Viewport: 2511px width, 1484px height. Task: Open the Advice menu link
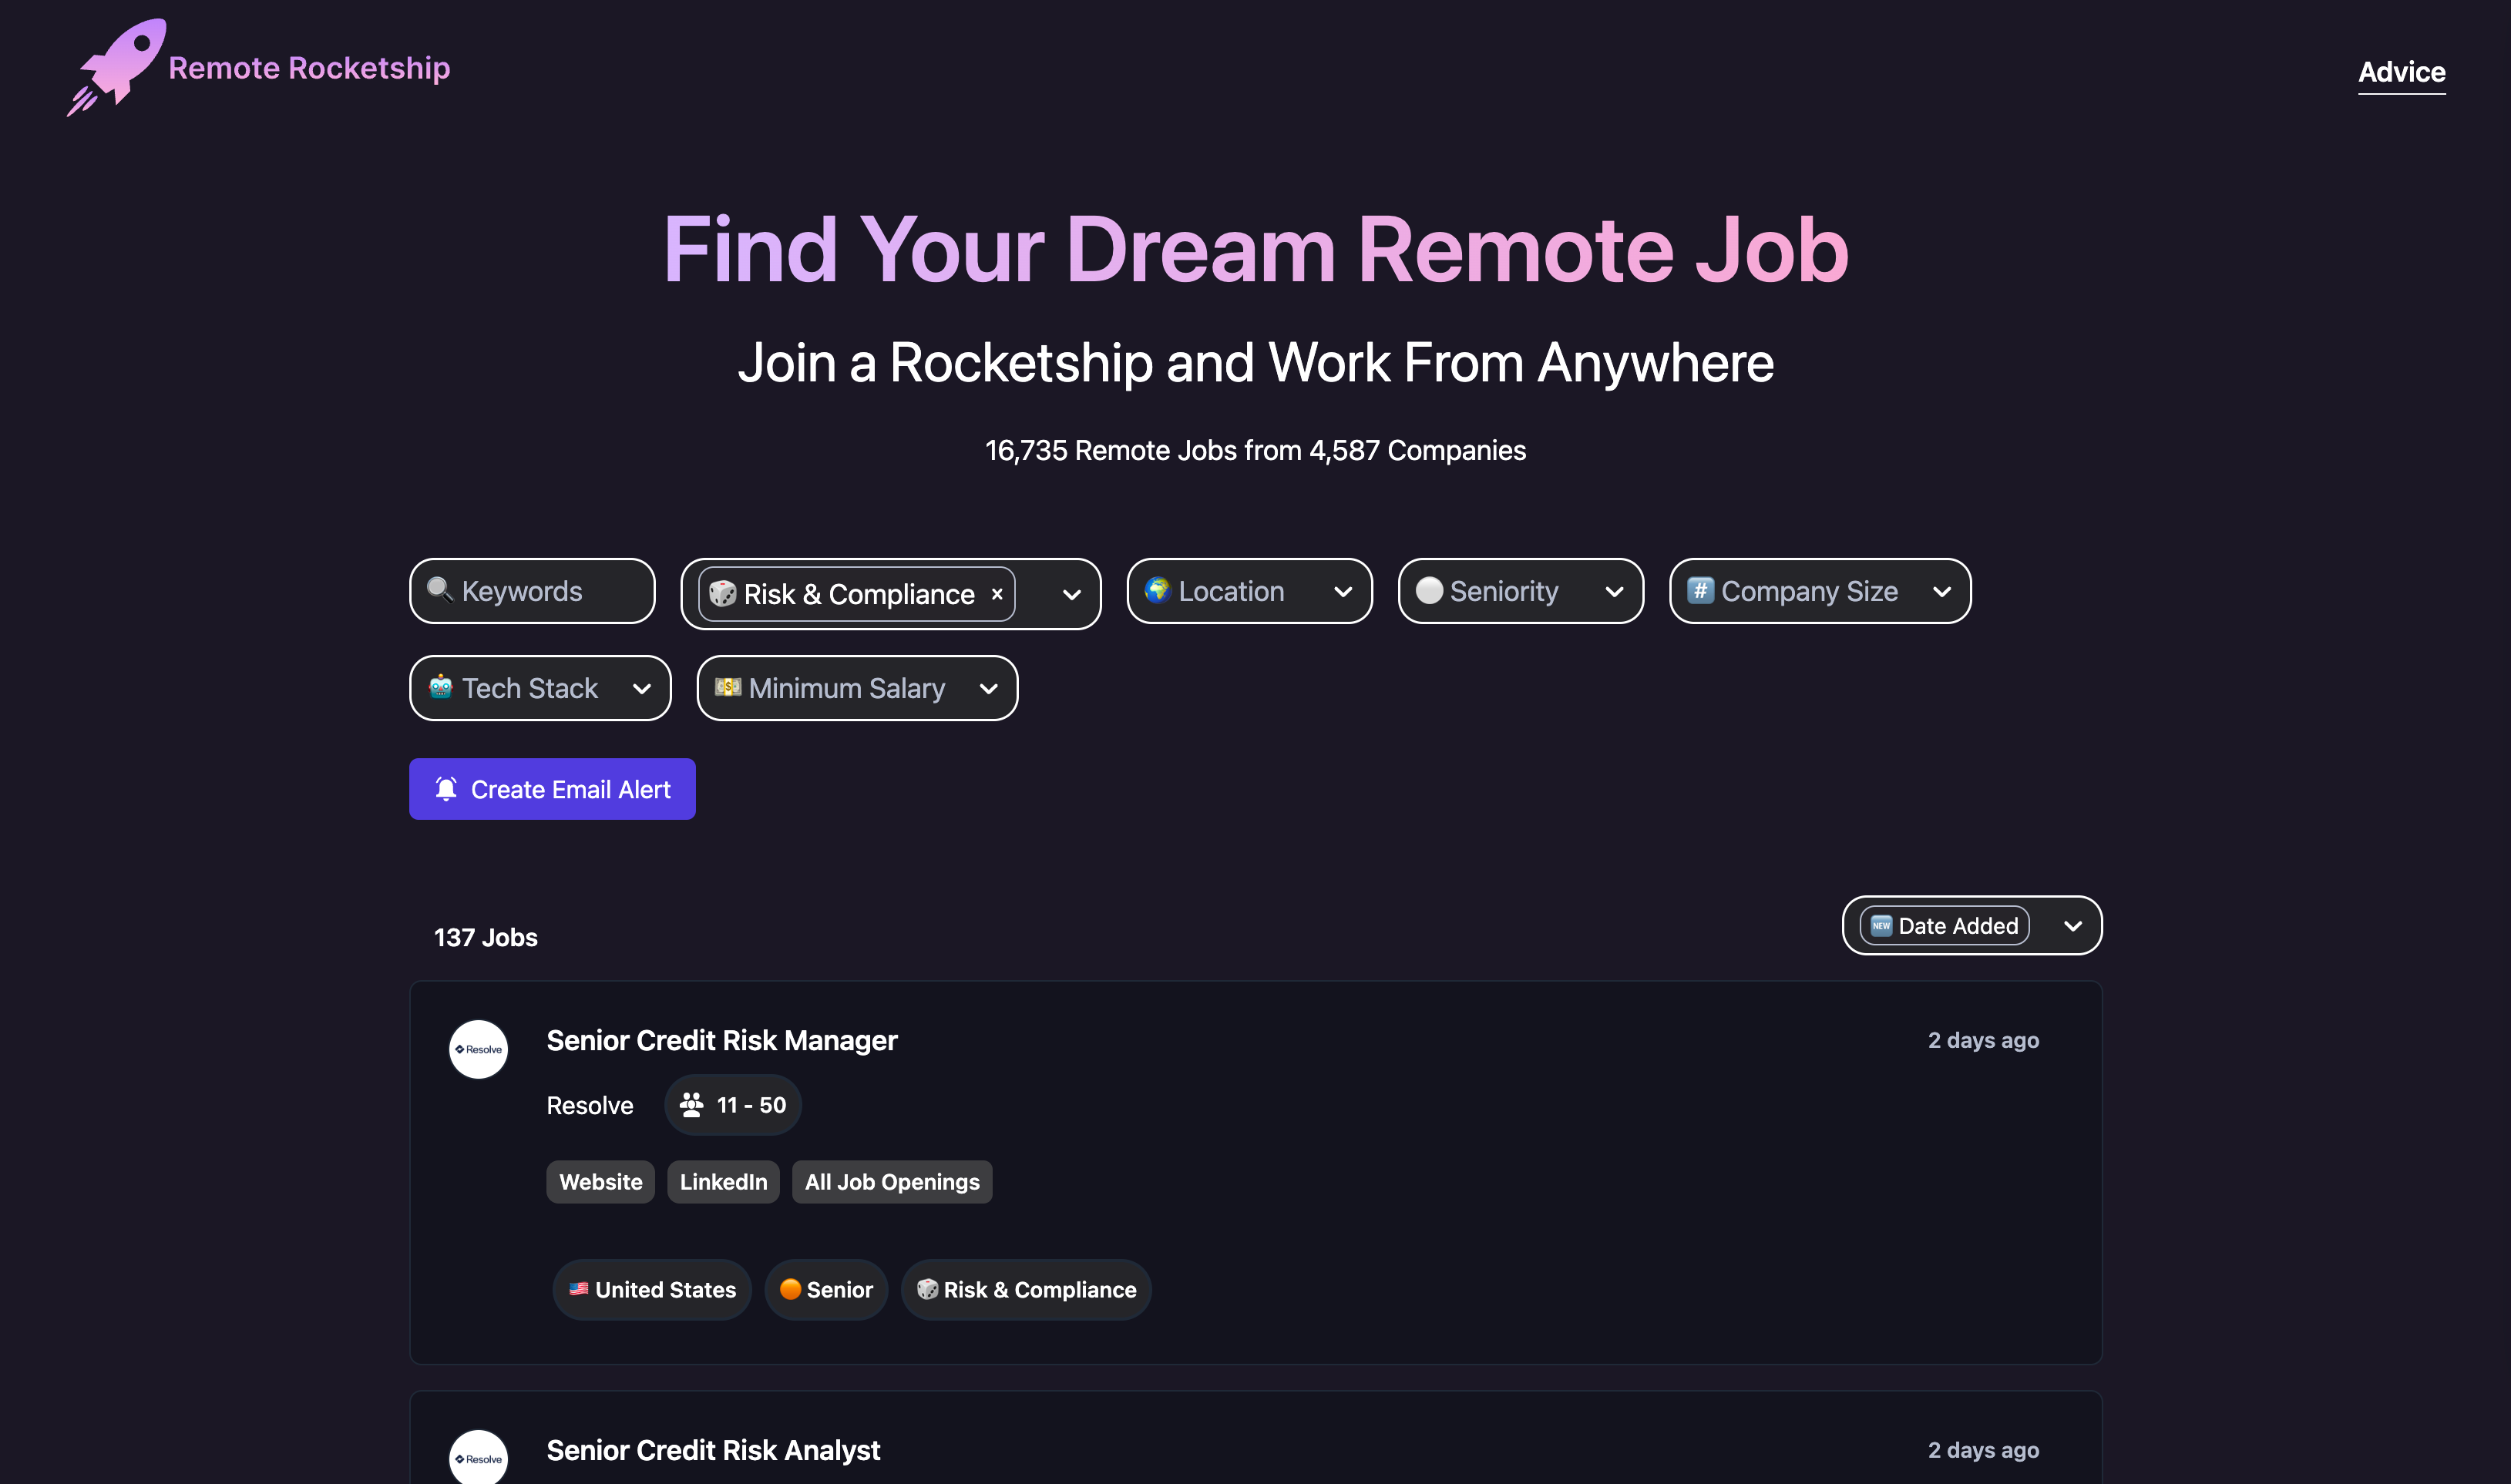click(2401, 72)
